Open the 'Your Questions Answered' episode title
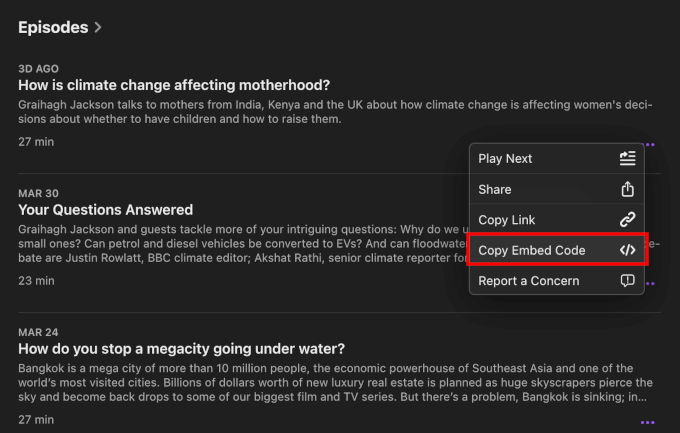The height and width of the screenshot is (433, 680). coord(105,210)
